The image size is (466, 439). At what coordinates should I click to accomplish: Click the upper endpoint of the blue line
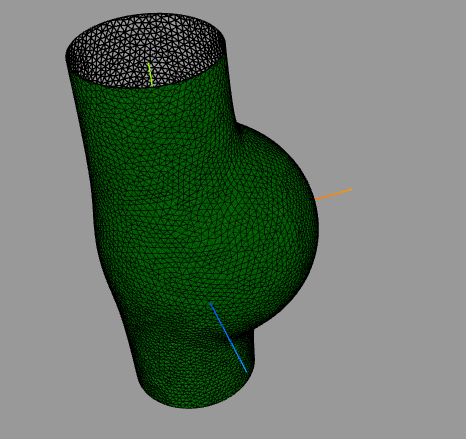[x=210, y=303]
